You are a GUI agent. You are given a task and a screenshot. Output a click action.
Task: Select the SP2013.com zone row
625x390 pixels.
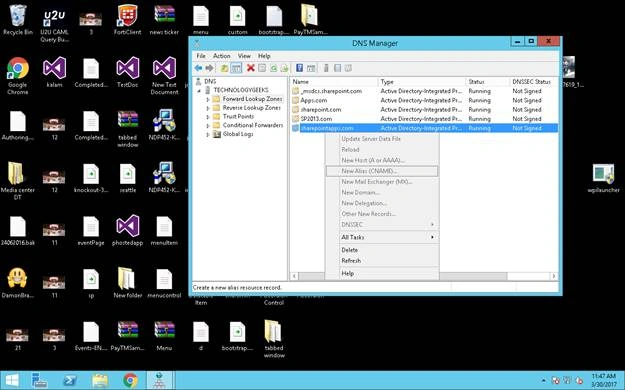click(x=424, y=119)
